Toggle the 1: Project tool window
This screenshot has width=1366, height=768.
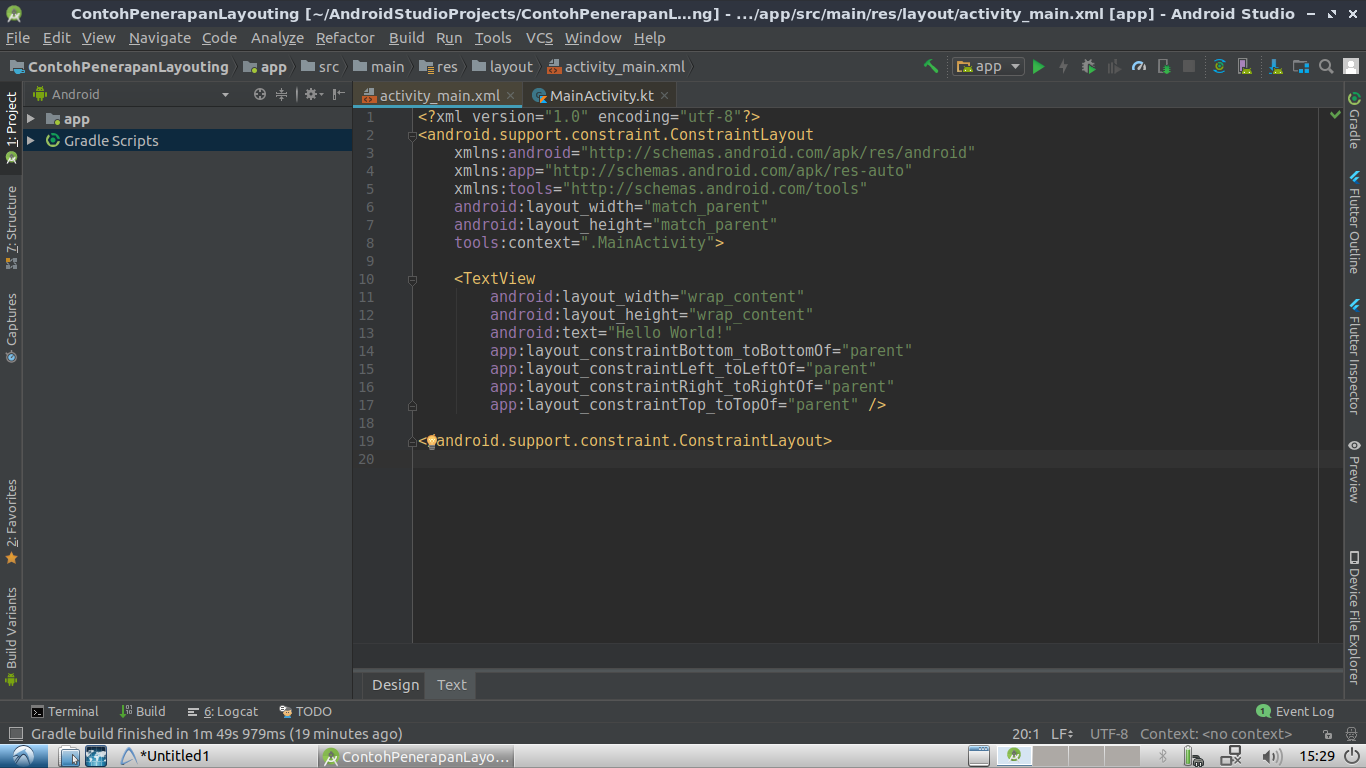click(11, 128)
